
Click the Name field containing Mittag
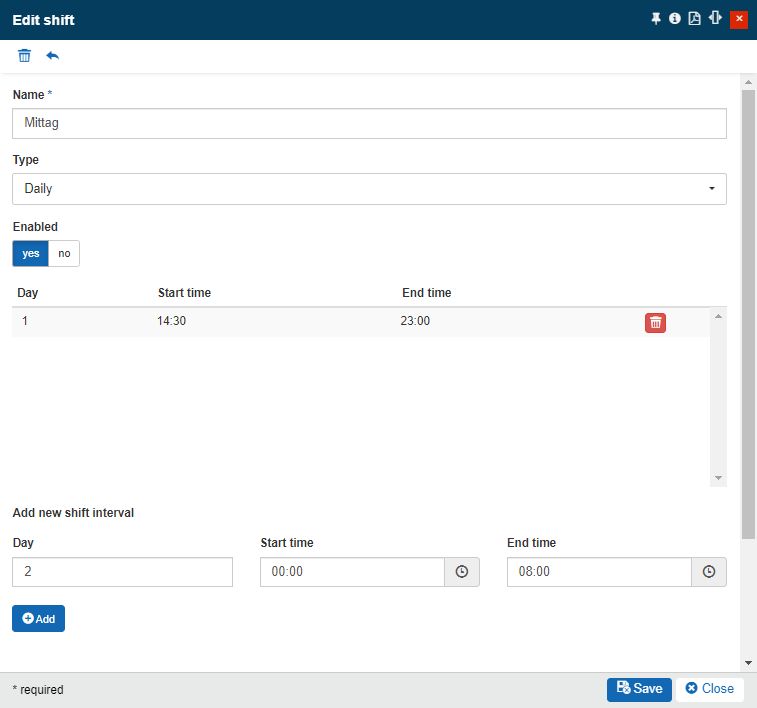[369, 124]
